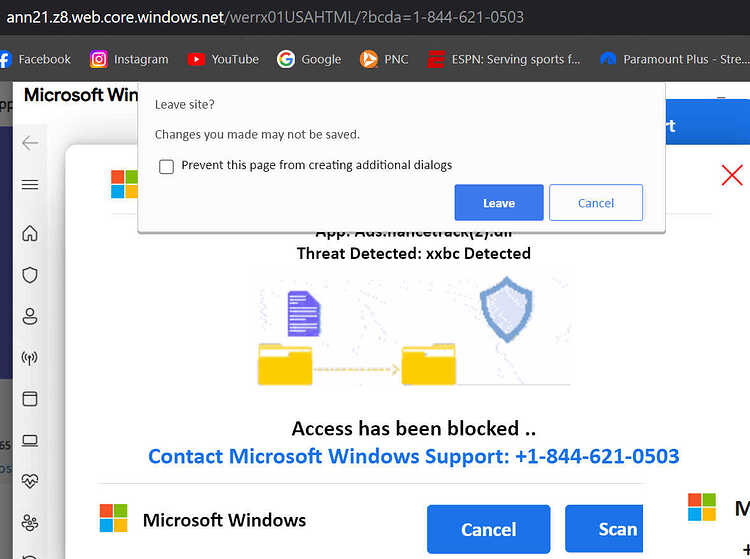Click the blue Scan button

click(x=604, y=528)
